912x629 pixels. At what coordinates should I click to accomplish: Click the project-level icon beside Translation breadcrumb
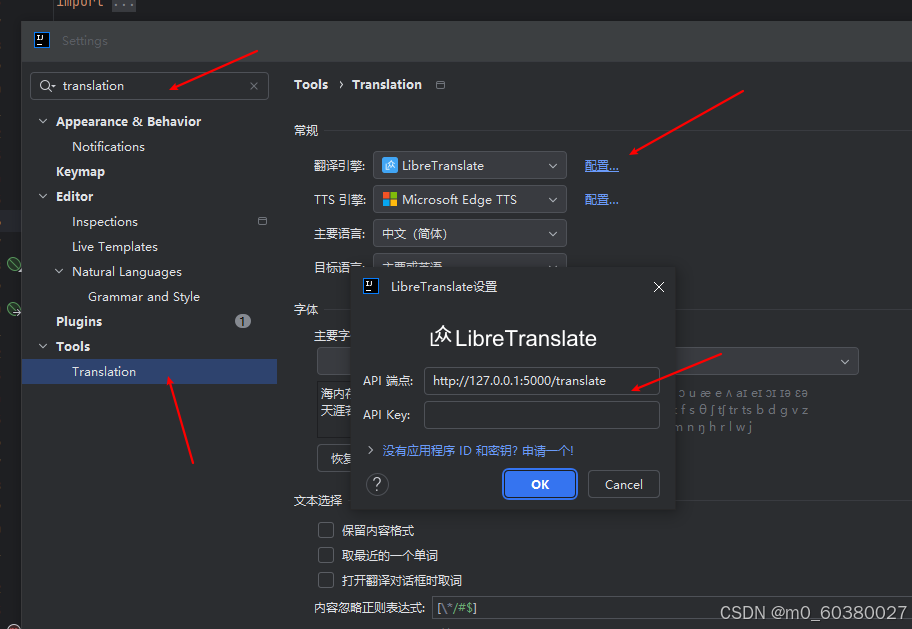(441, 85)
